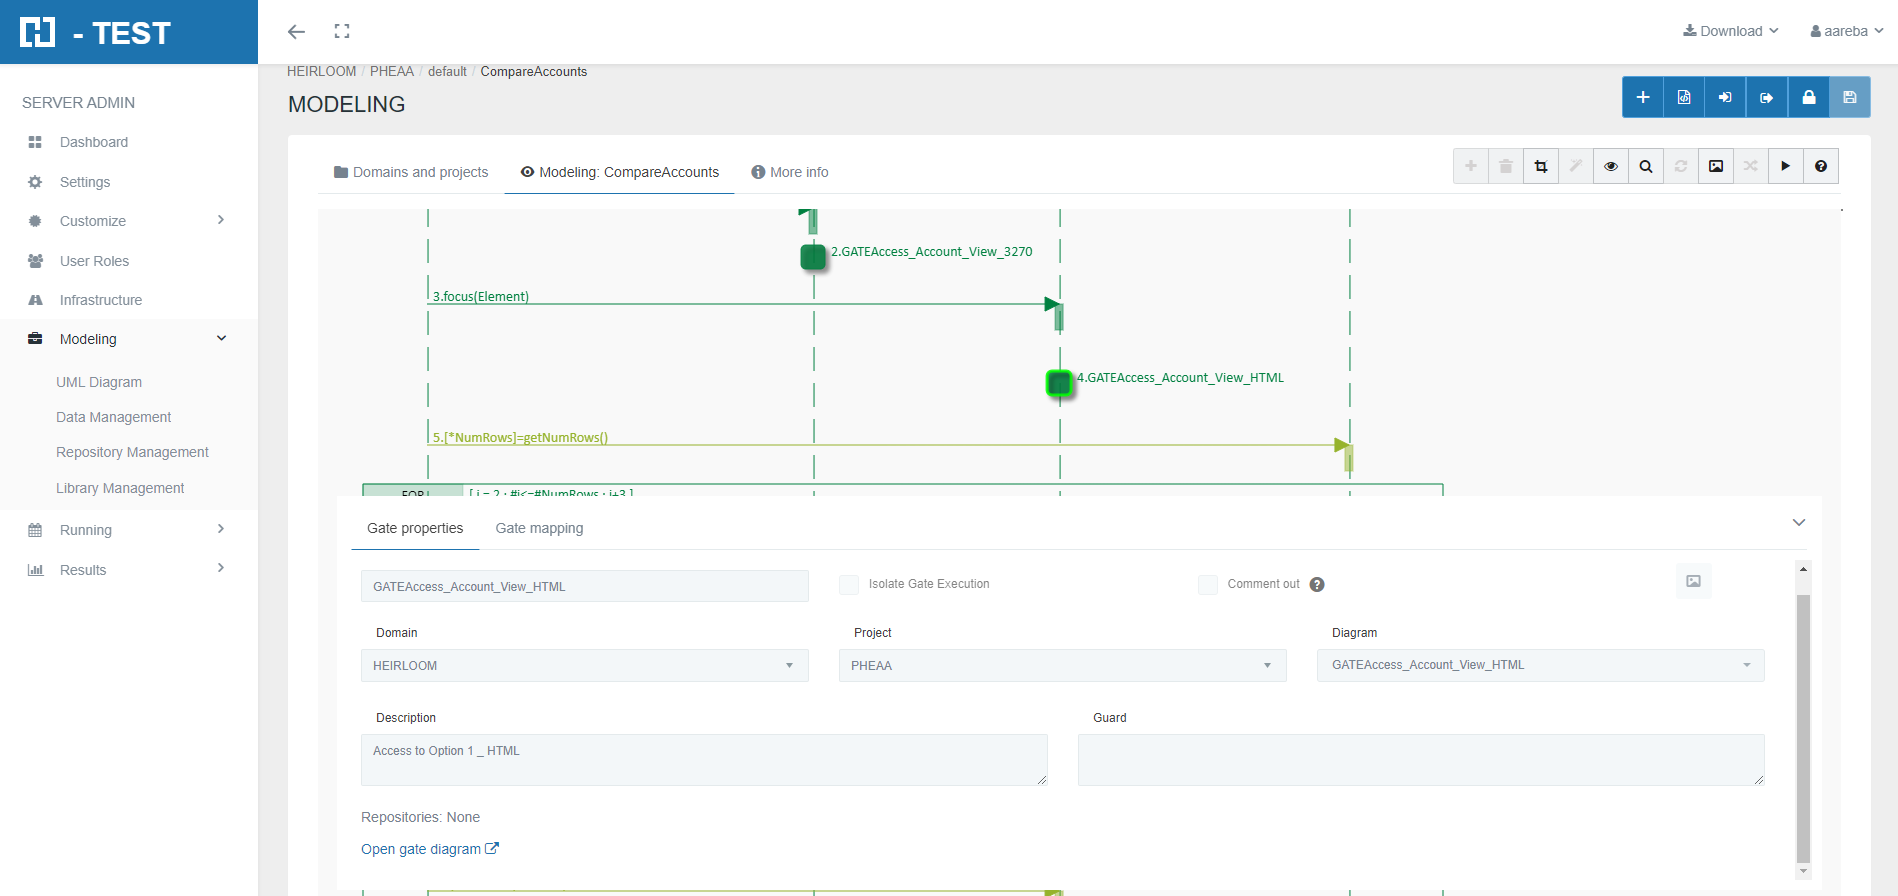Click the crop tool icon
The height and width of the screenshot is (896, 1898).
point(1540,166)
